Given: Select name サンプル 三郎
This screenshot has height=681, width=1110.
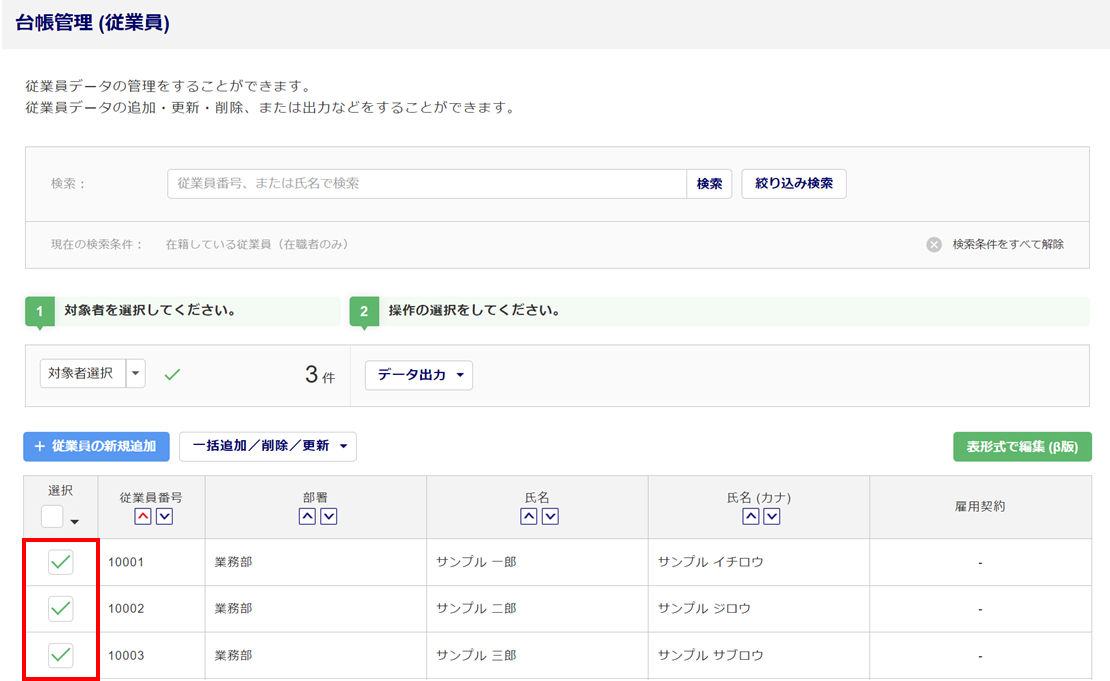Looking at the screenshot, I should 476,656.
